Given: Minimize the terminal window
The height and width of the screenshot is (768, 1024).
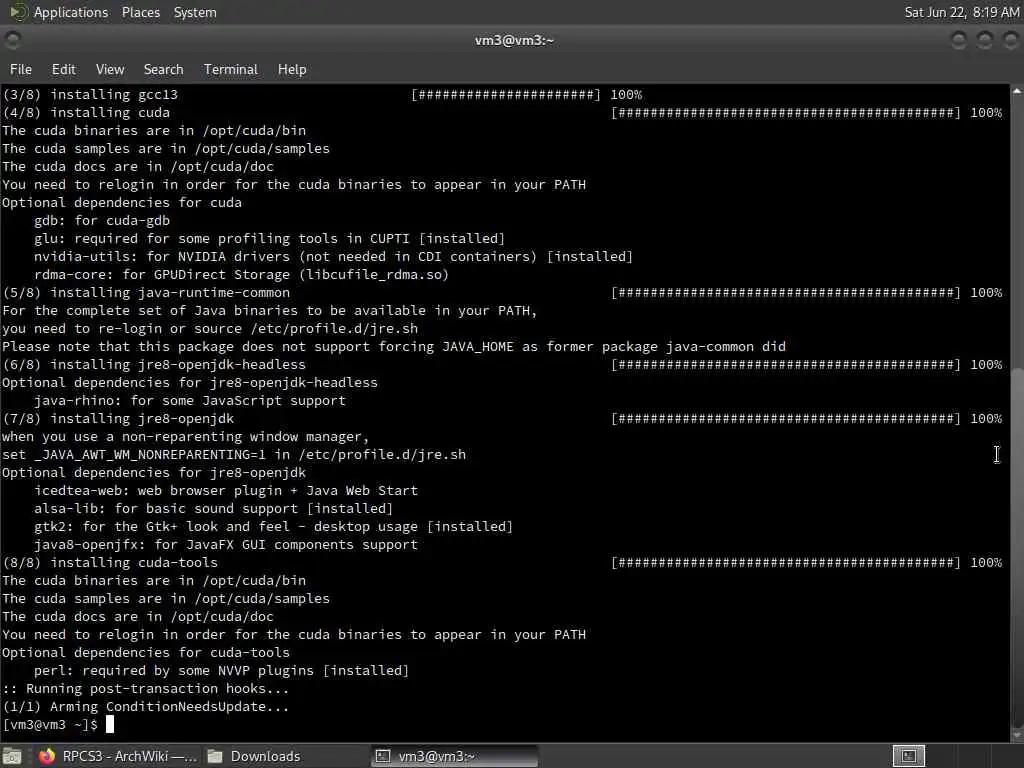Looking at the screenshot, I should tap(958, 40).
